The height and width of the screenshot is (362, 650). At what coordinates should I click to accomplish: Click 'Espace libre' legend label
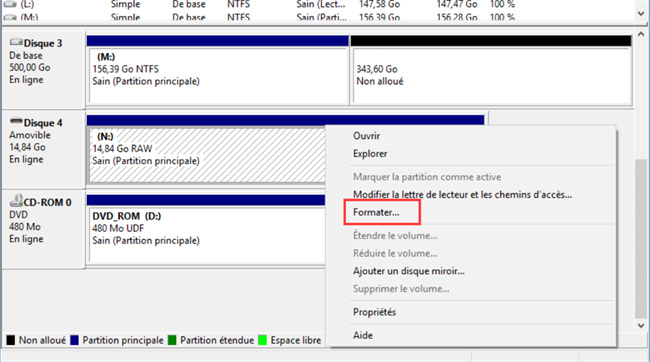[296, 340]
